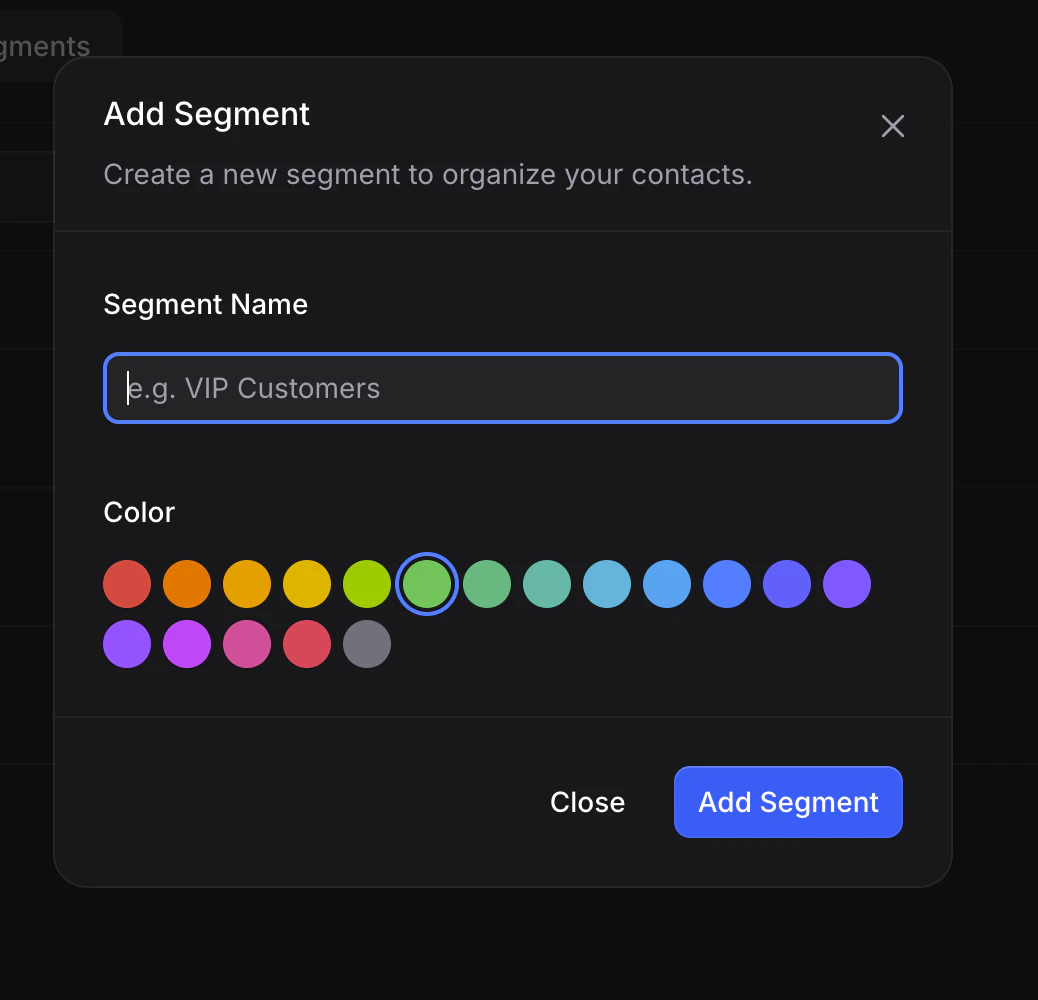1038x1000 pixels.
Task: Select the red color swatch
Action: tap(127, 584)
